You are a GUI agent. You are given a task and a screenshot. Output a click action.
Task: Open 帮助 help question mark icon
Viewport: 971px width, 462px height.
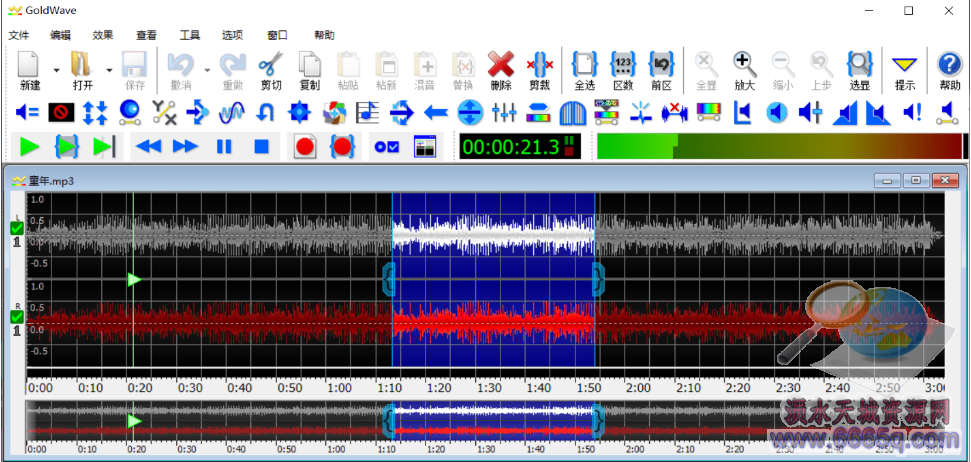point(949,64)
